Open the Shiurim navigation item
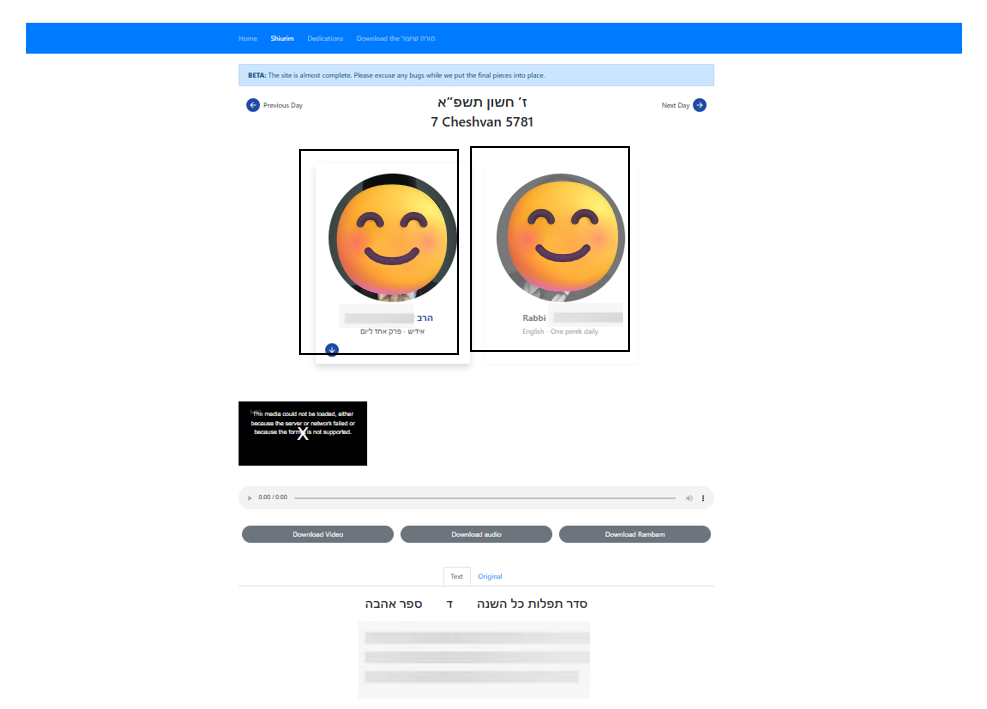The width and height of the screenshot is (987, 709). coord(282,39)
